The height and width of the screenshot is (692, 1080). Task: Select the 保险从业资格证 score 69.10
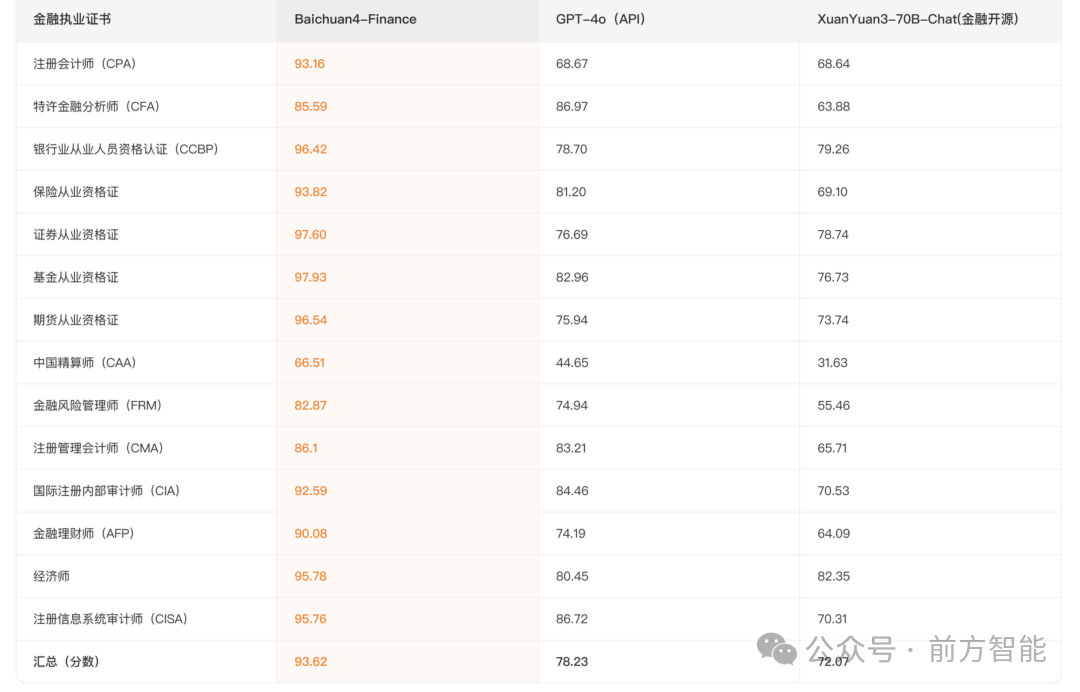833,191
